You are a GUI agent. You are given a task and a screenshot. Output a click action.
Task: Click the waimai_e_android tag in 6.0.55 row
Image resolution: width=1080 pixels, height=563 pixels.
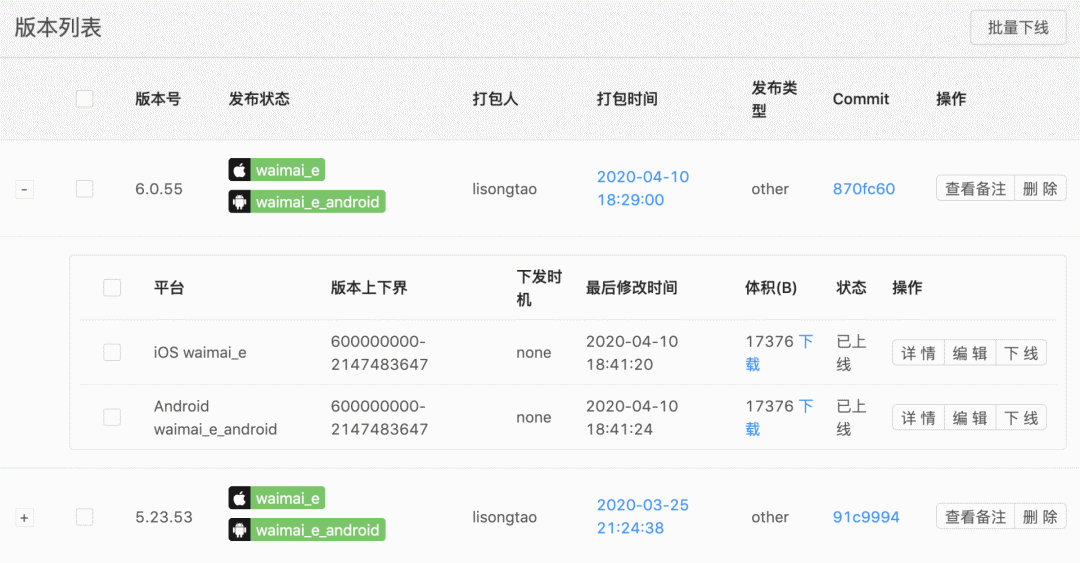click(x=307, y=202)
